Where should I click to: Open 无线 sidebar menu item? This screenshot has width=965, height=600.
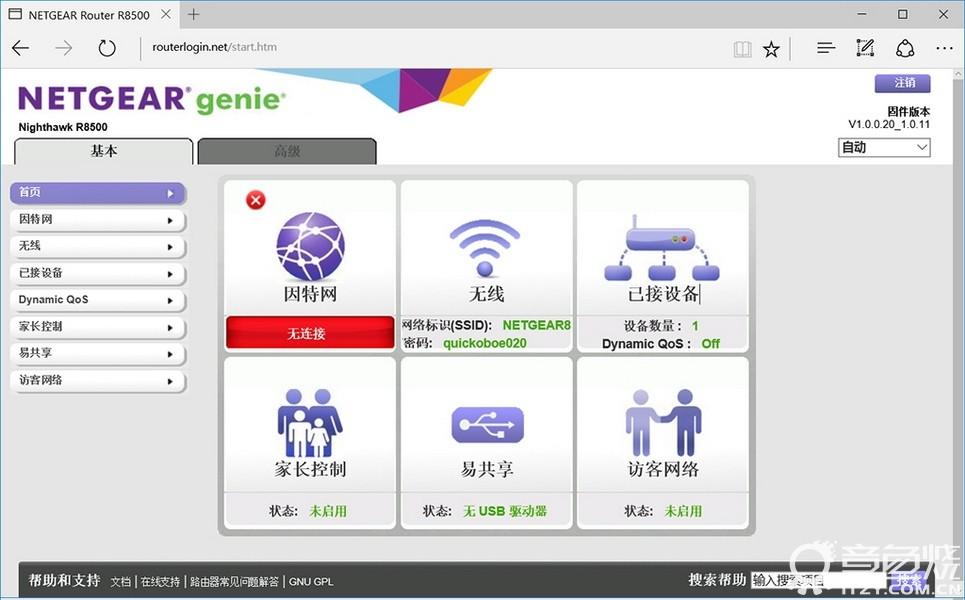pyautogui.click(x=97, y=246)
